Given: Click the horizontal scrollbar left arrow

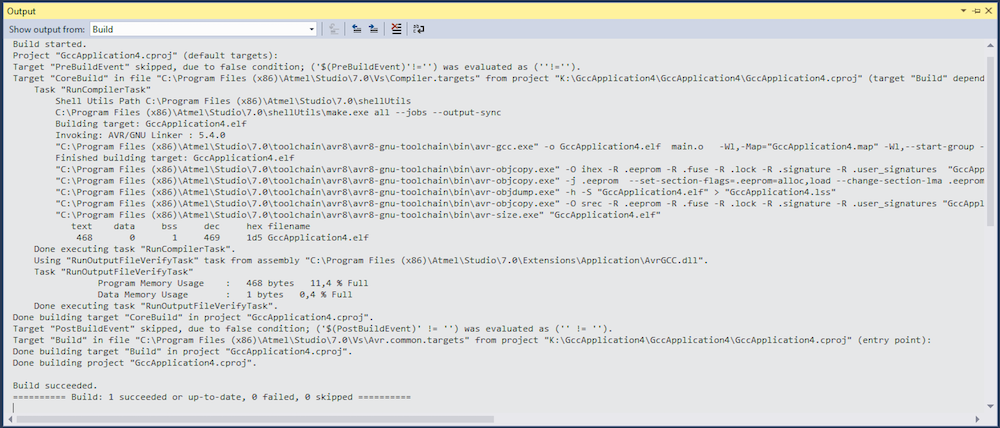Looking at the screenshot, I should click(10, 418).
